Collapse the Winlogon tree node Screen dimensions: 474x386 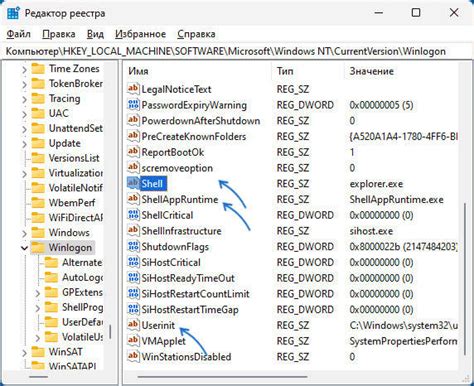click(x=24, y=248)
